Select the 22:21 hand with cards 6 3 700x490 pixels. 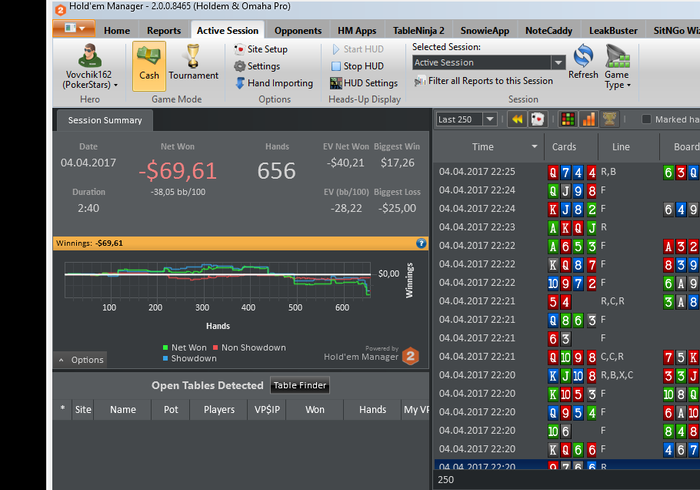pyautogui.click(x=567, y=338)
